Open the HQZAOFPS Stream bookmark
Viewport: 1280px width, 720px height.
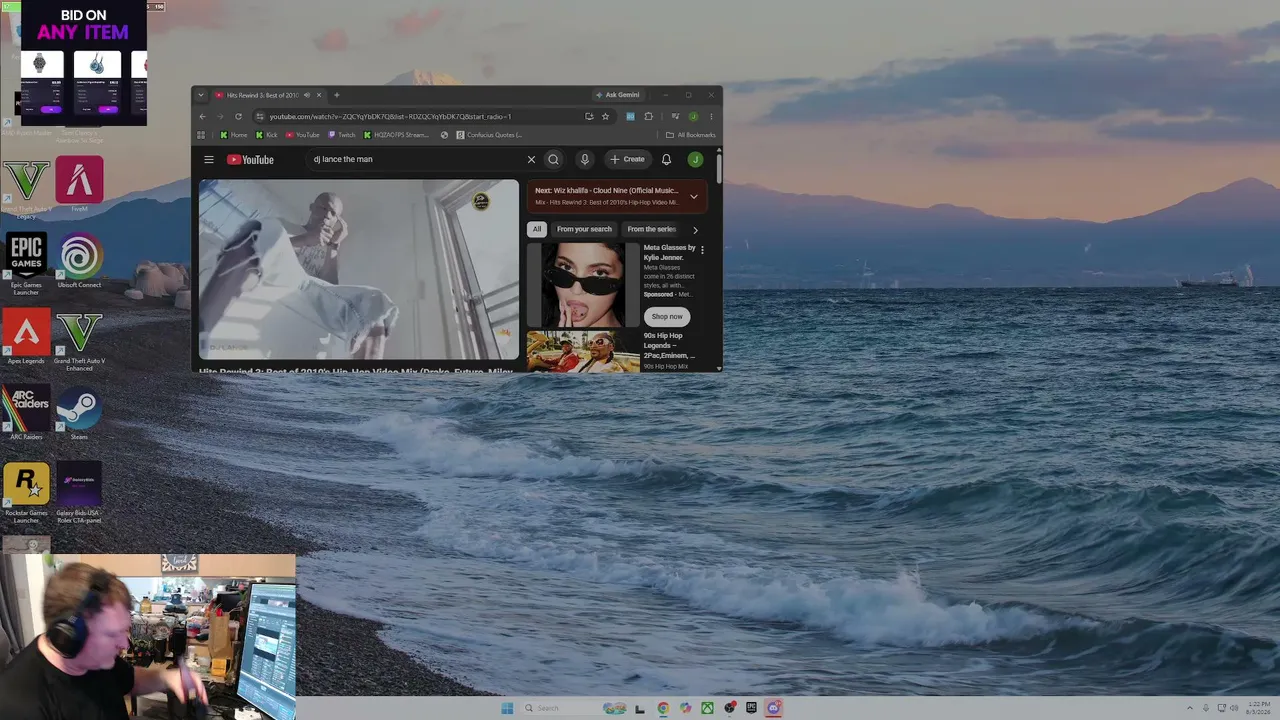[396, 135]
